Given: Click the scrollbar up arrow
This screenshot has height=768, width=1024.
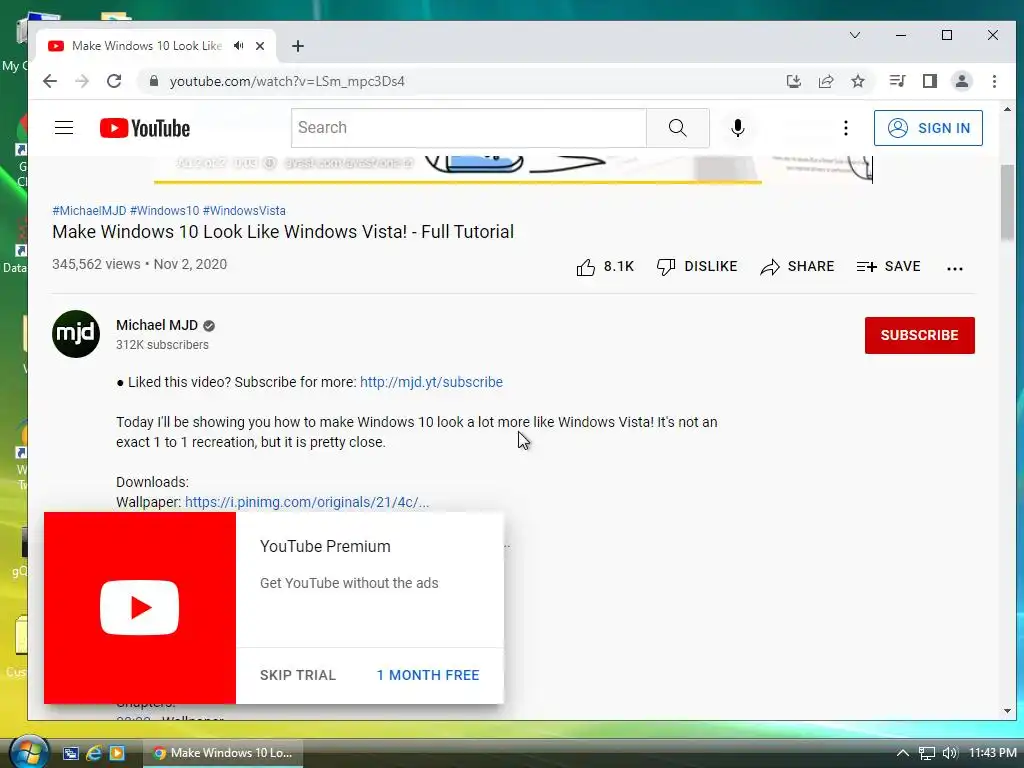Looking at the screenshot, I should coord(1007,110).
